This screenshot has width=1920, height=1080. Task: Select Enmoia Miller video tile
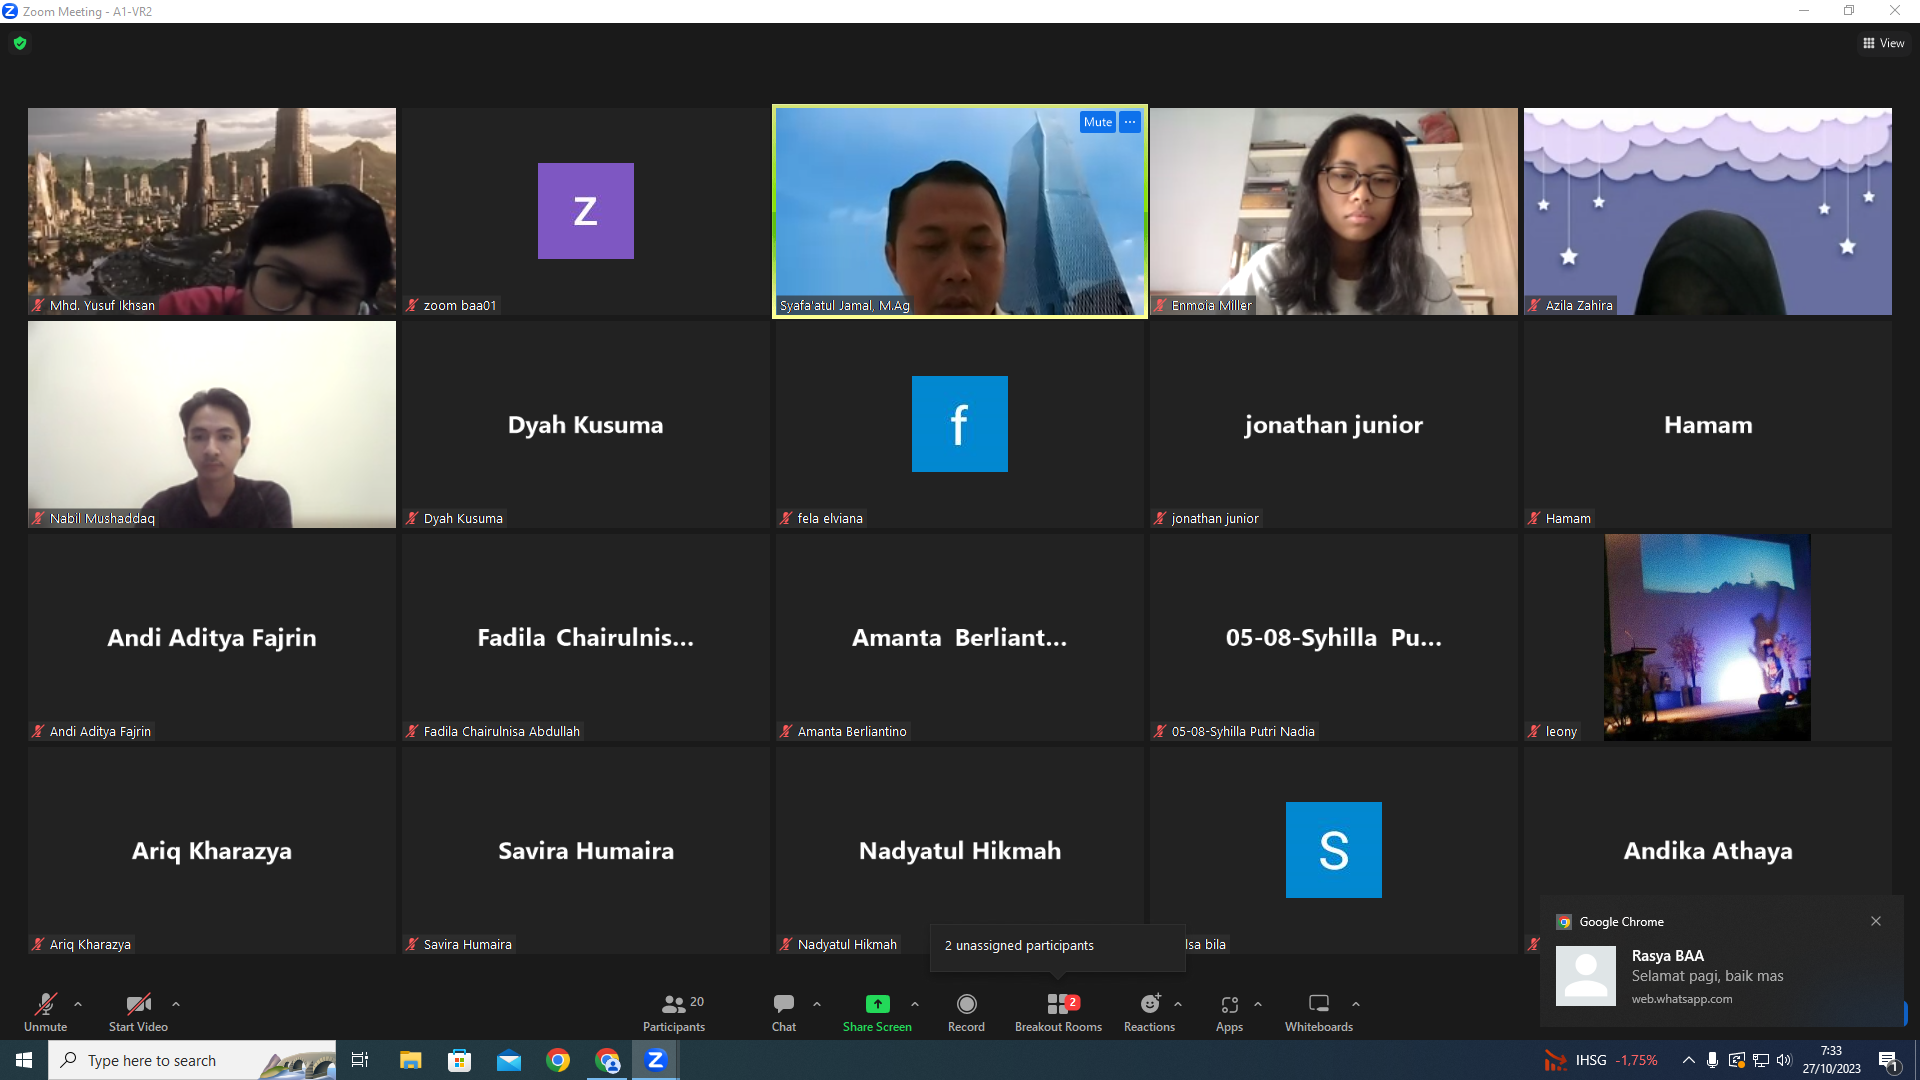1334,211
